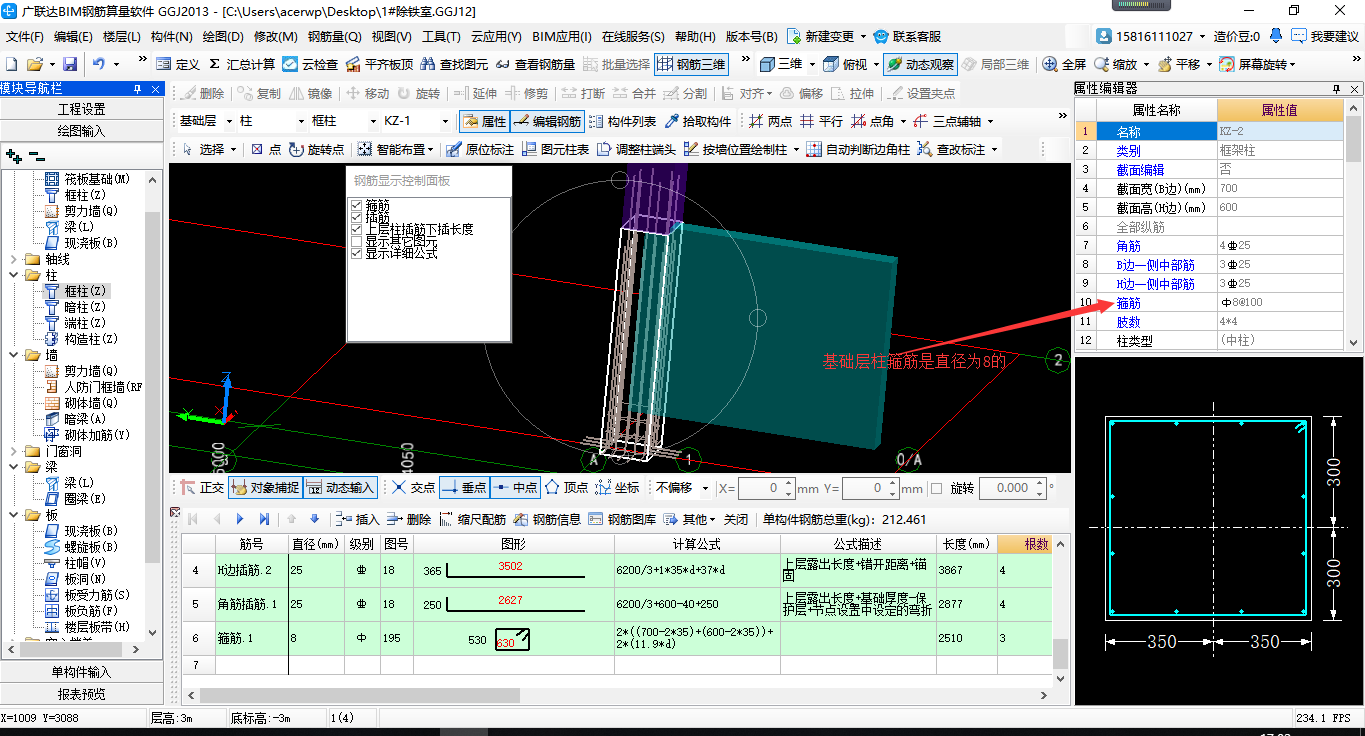Image resolution: width=1365 pixels, height=736 pixels.
Task: Click the new file icon
Action: click(11, 64)
